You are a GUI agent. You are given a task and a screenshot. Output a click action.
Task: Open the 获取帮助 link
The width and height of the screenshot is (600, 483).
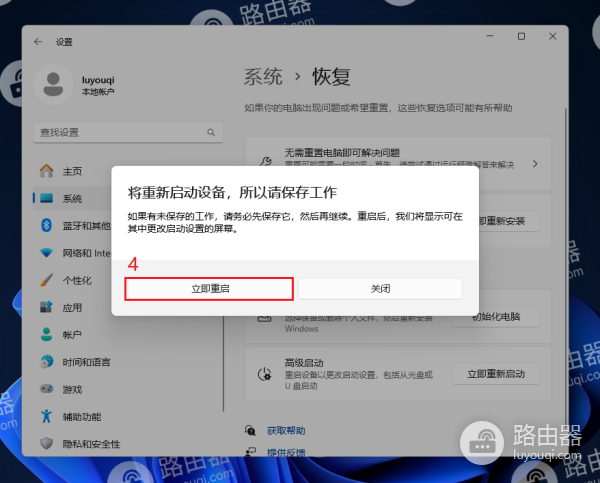(286, 431)
